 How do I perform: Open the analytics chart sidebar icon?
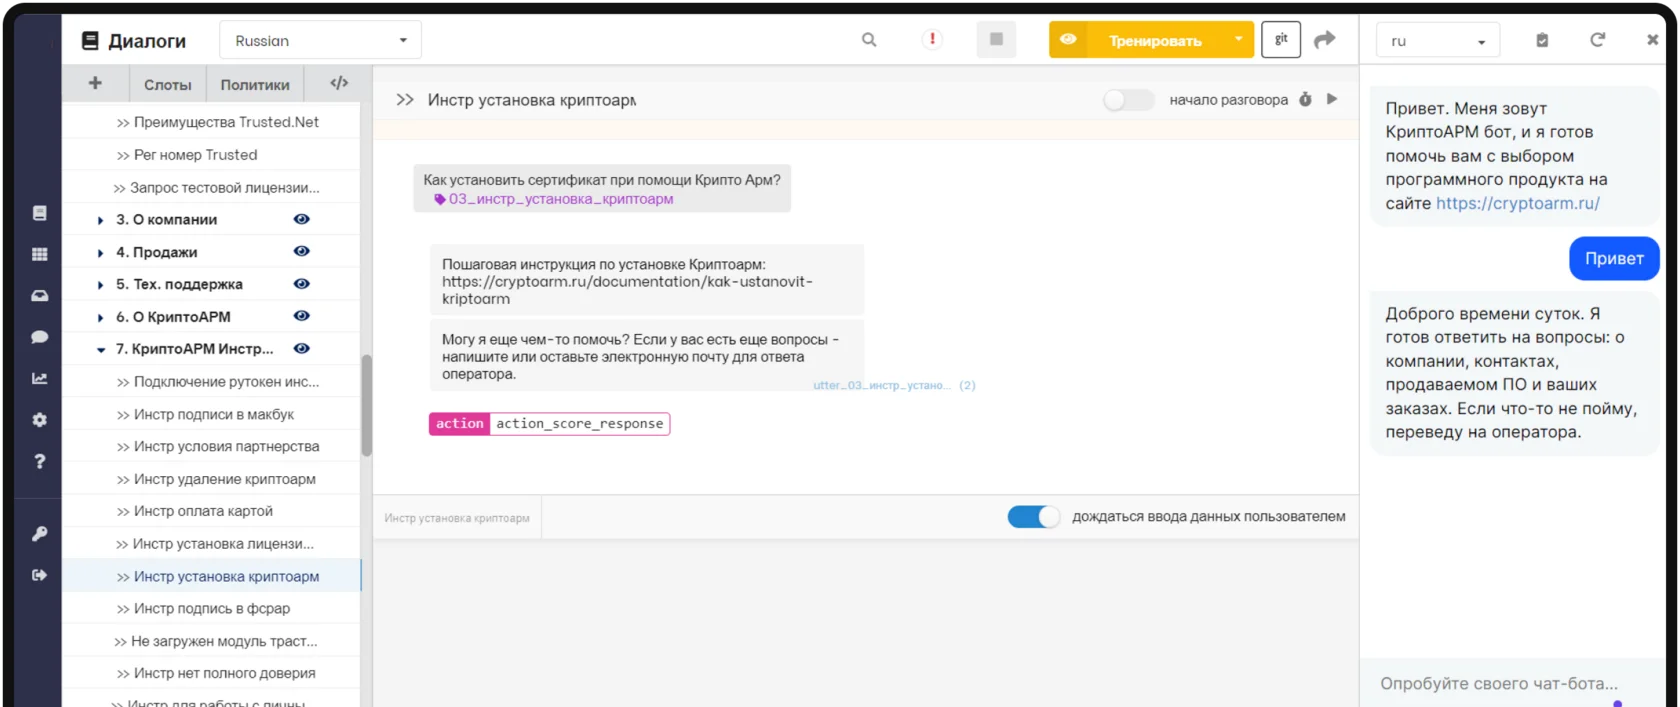[x=40, y=379]
